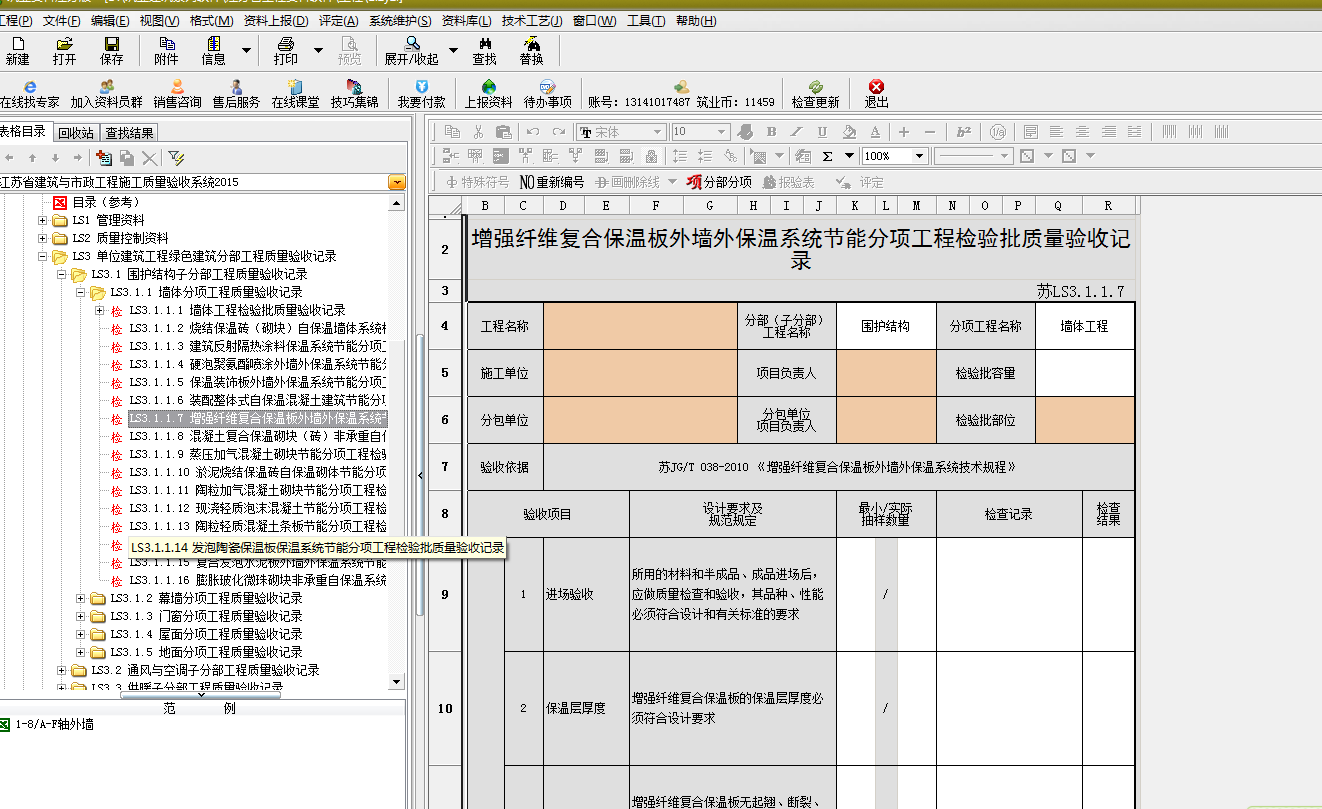Click the 退出 exit button

tap(876, 94)
